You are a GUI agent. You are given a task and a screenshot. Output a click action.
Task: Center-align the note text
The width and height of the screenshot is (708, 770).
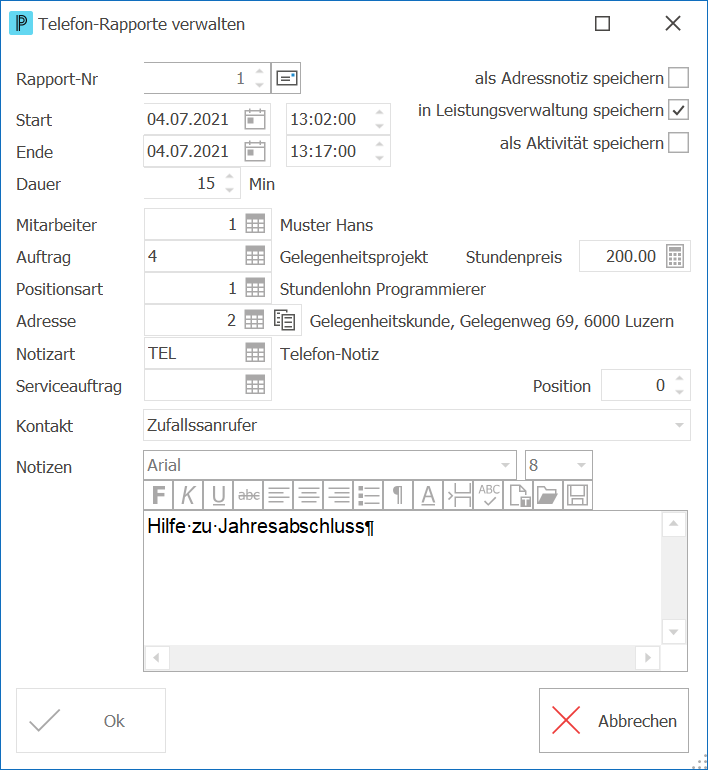pos(308,495)
